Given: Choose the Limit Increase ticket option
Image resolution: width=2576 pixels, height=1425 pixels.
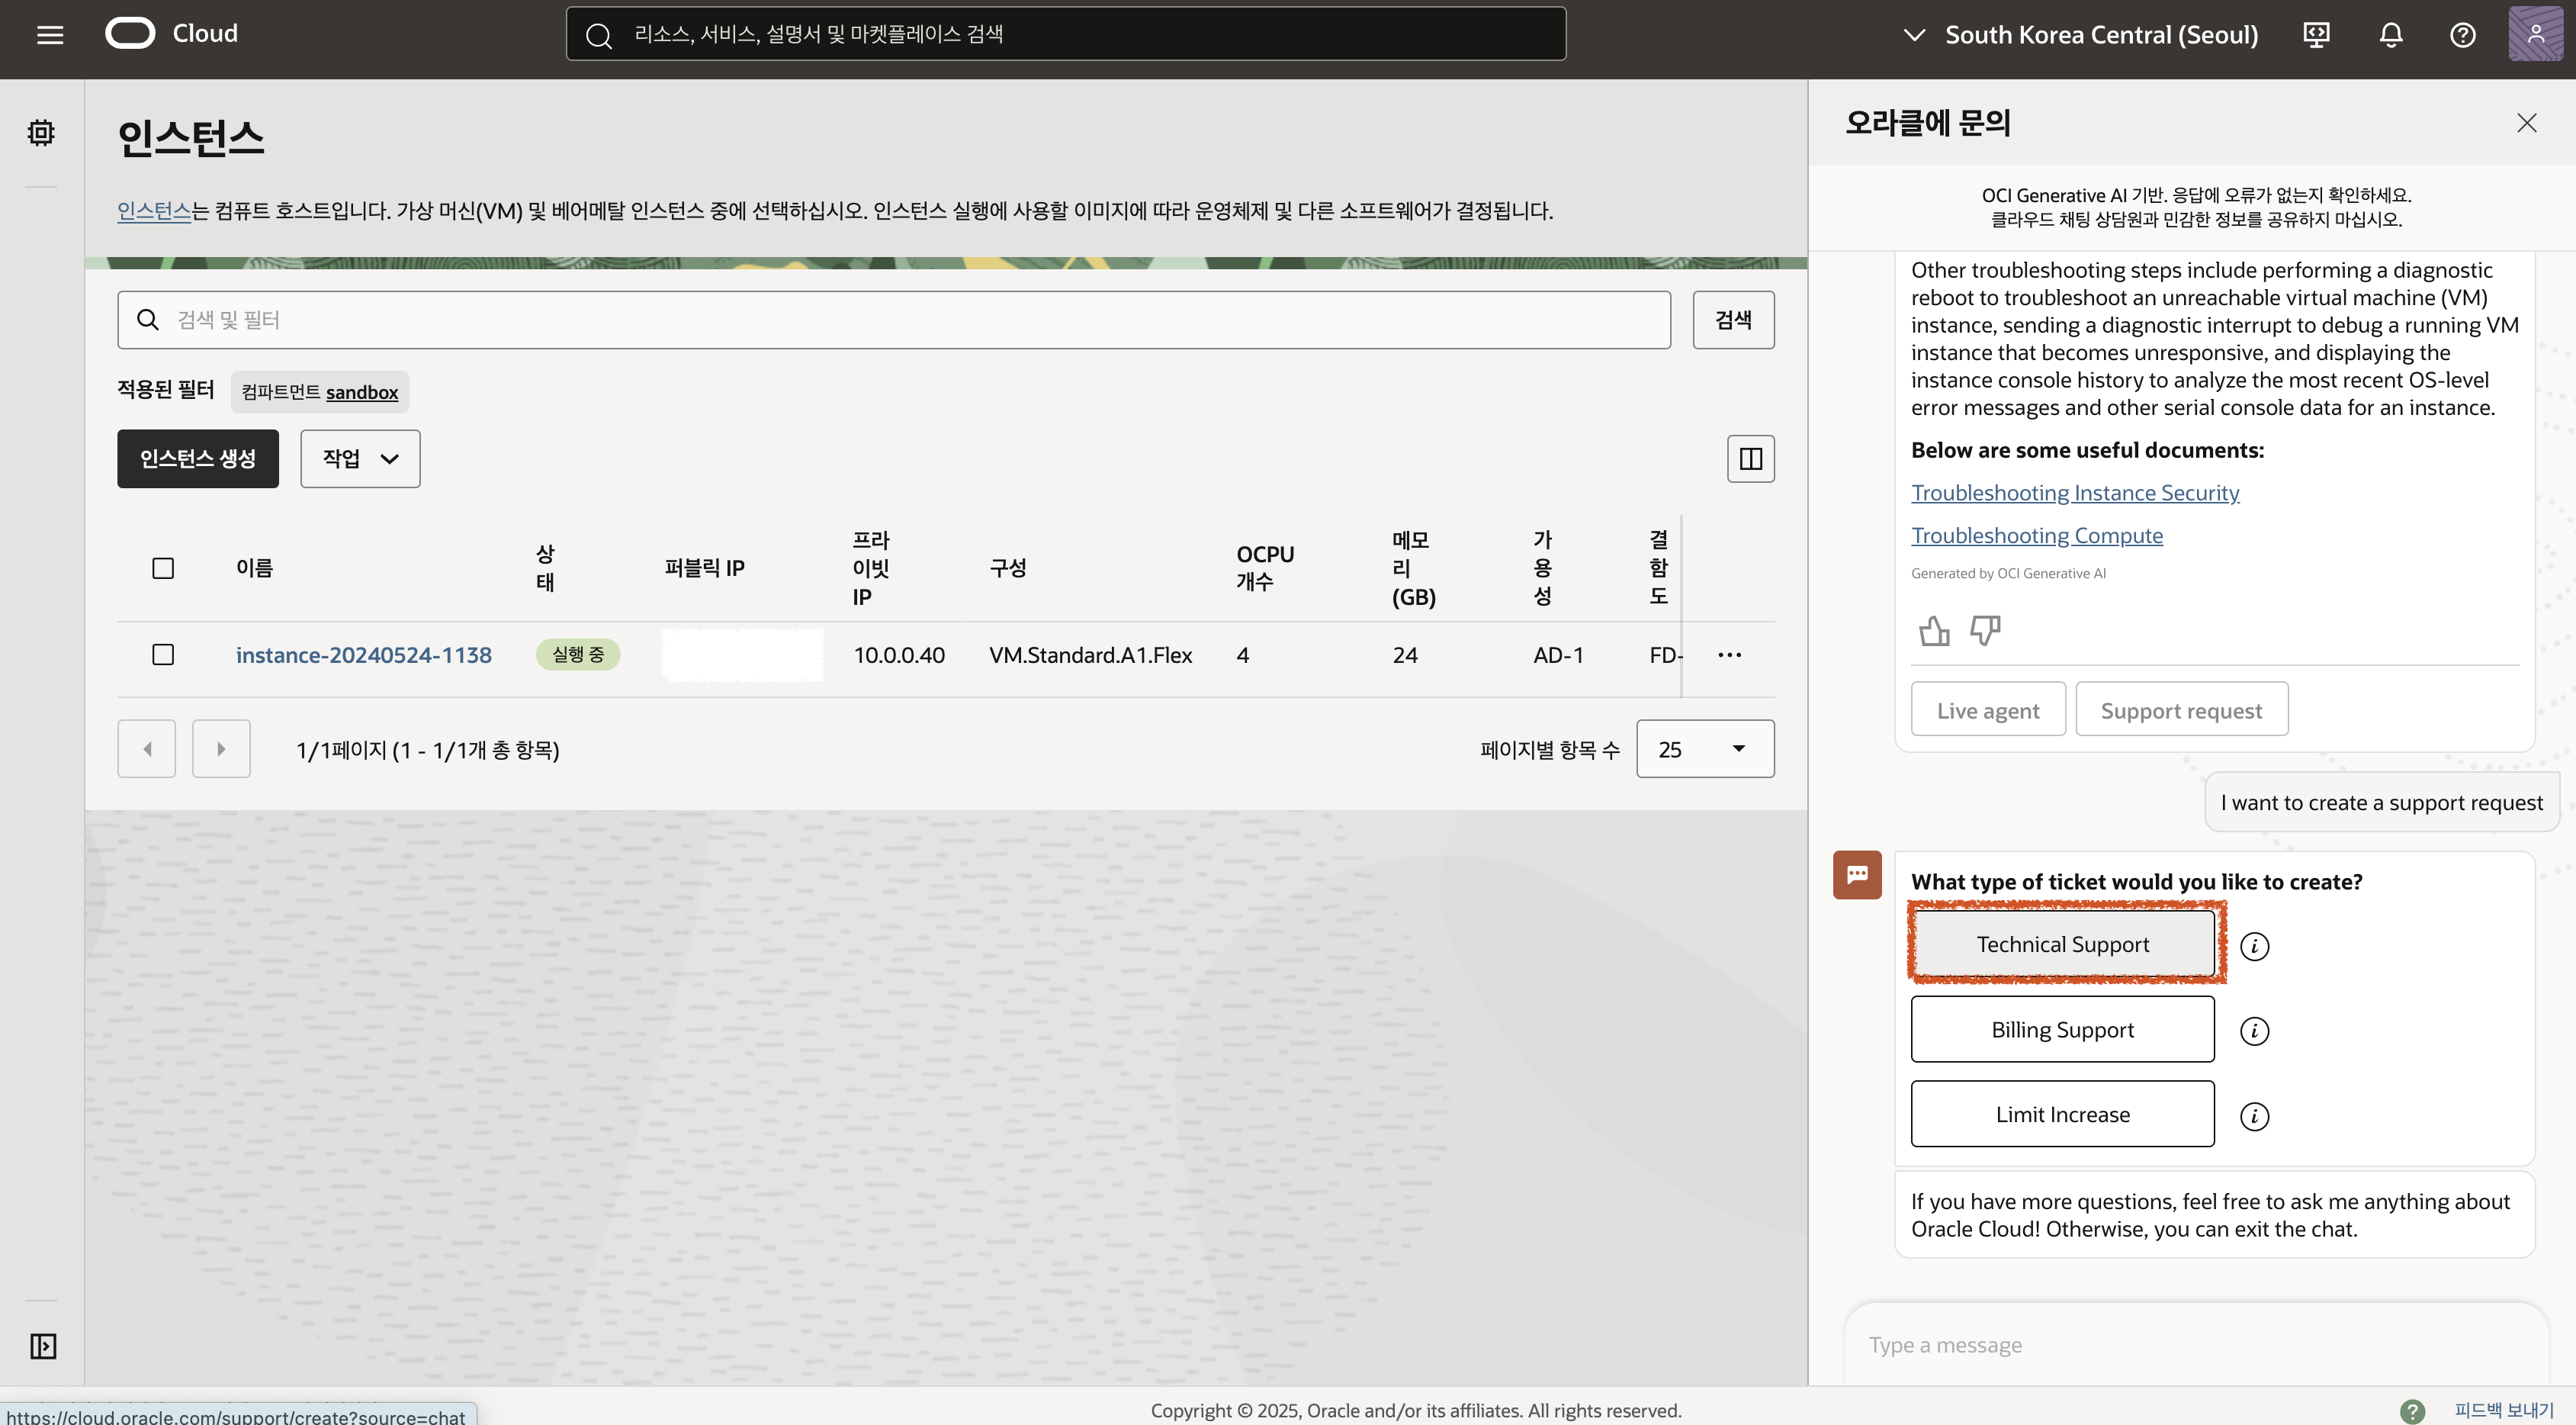Looking at the screenshot, I should (2062, 1114).
